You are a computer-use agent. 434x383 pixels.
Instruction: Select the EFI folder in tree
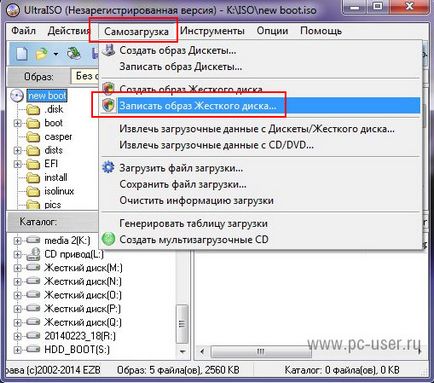[51, 164]
